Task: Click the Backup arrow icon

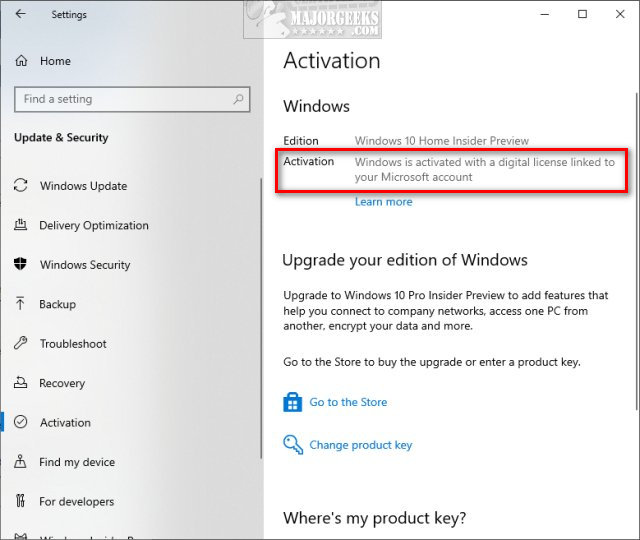Action: 21,304
